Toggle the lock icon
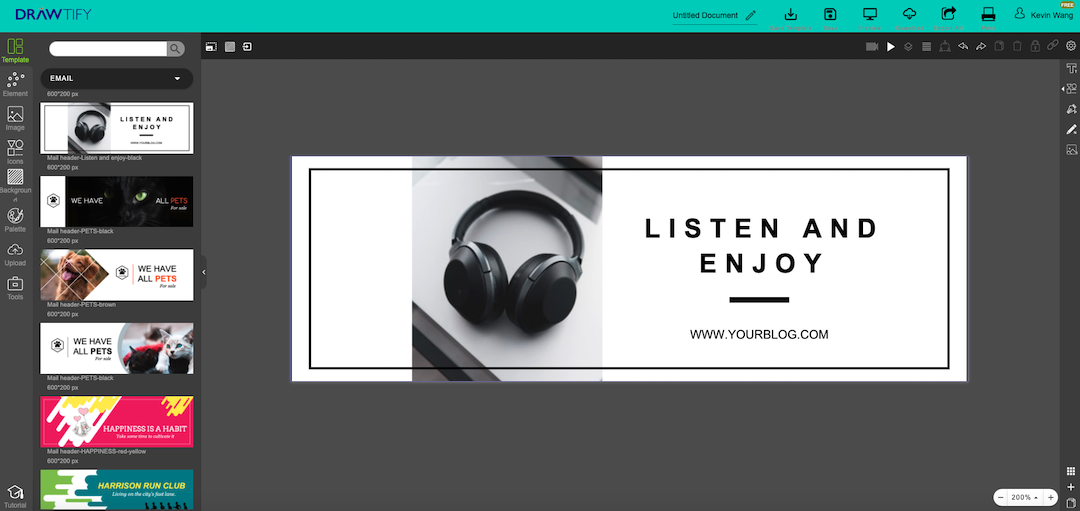The width and height of the screenshot is (1080, 511). (x=1035, y=46)
